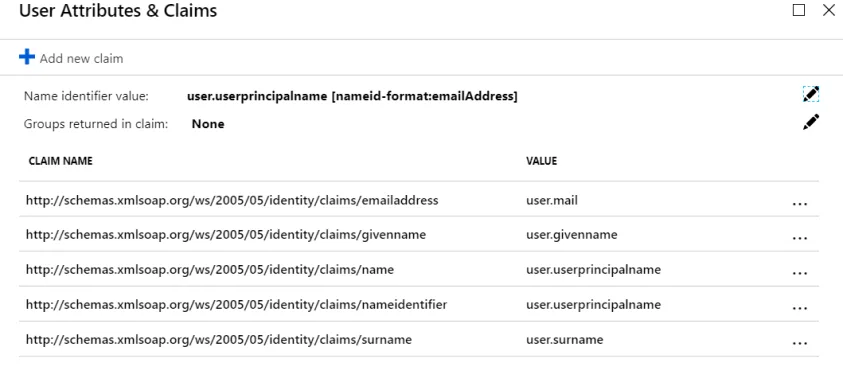
Task: Click VALUE column header
Action: tap(541, 161)
